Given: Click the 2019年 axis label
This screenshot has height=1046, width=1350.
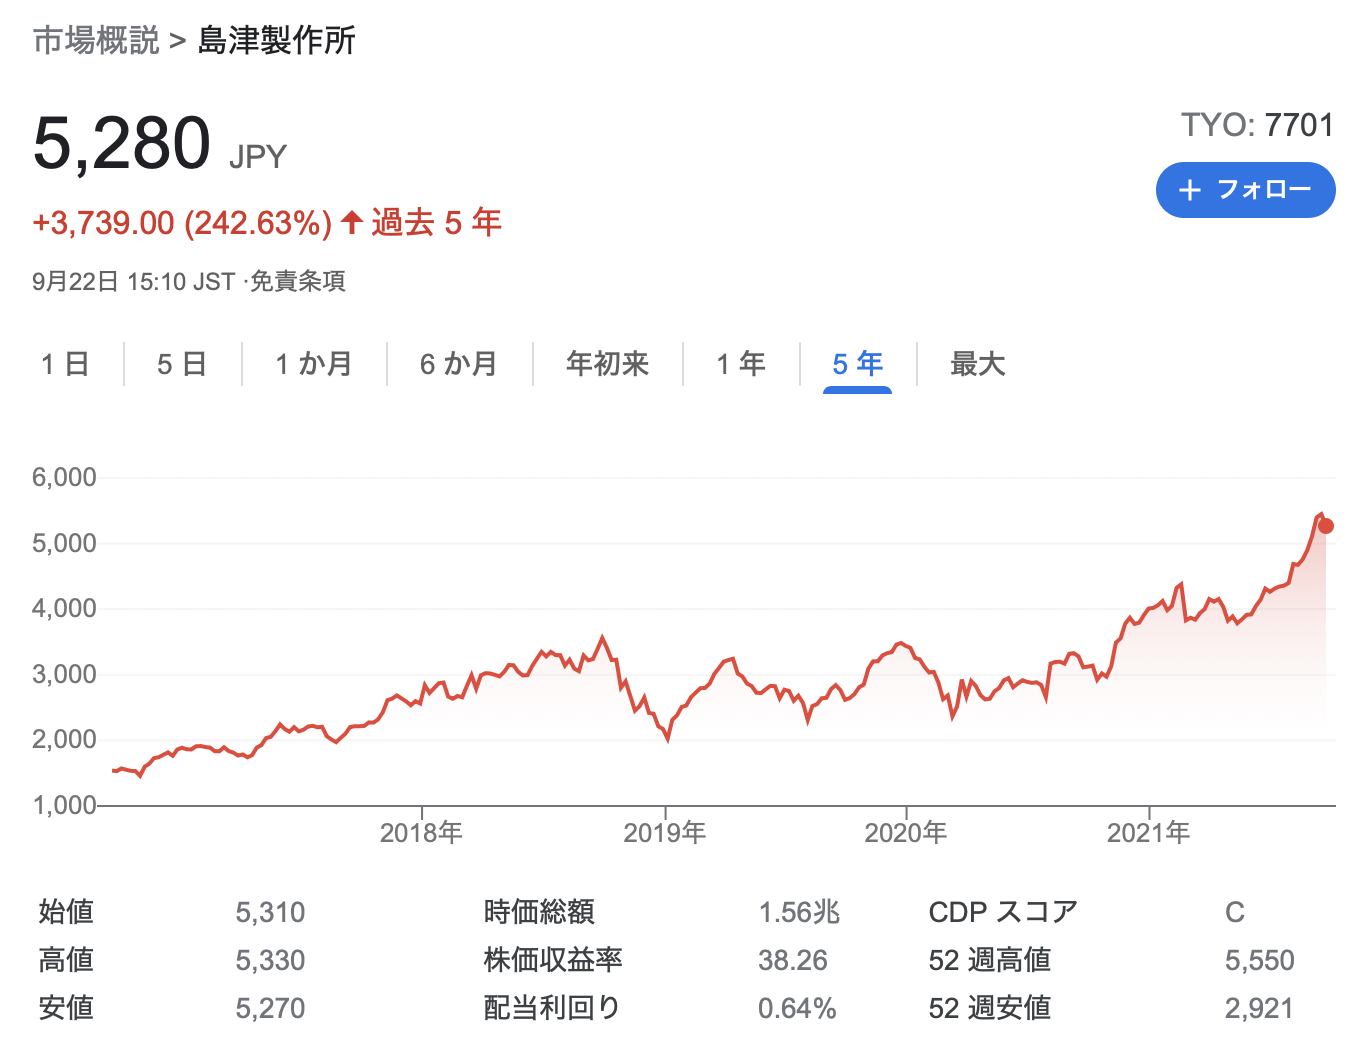Looking at the screenshot, I should 665,832.
